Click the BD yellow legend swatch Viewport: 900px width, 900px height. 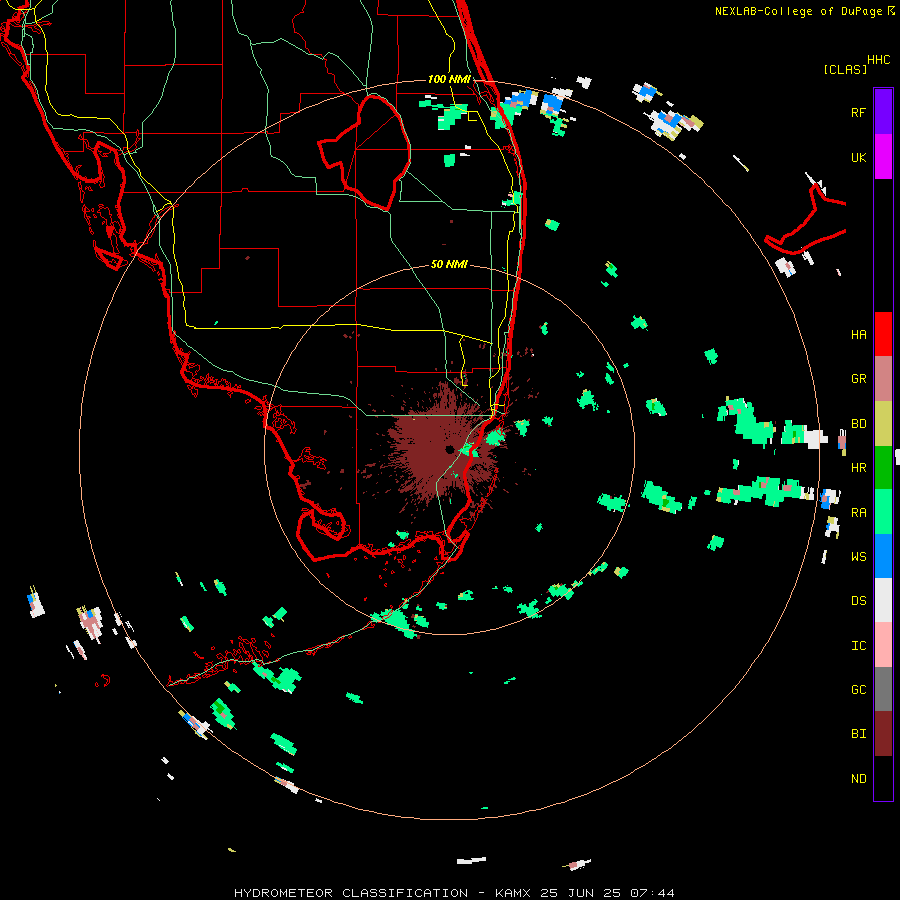point(883,424)
